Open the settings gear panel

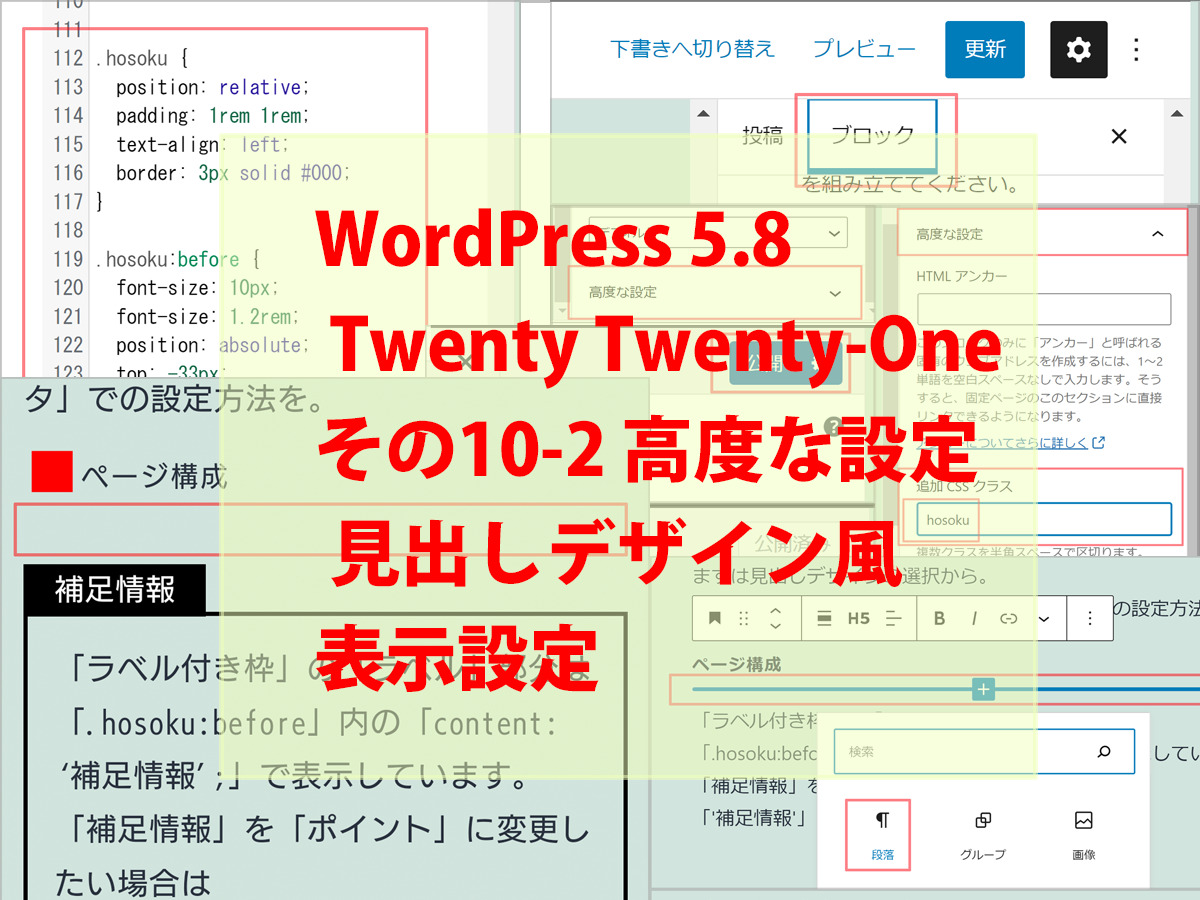[1078, 49]
